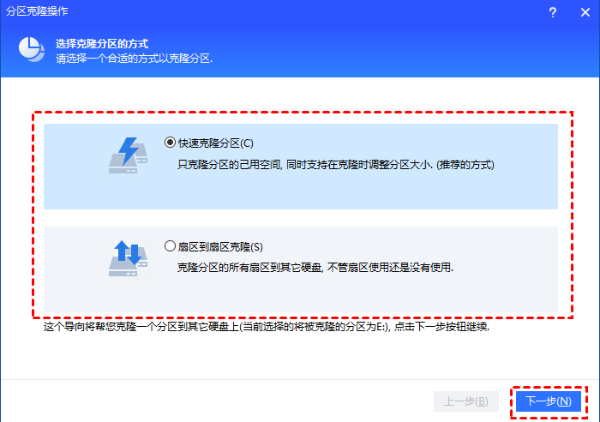
Task: Click the question mark help icon
Action: point(552,10)
